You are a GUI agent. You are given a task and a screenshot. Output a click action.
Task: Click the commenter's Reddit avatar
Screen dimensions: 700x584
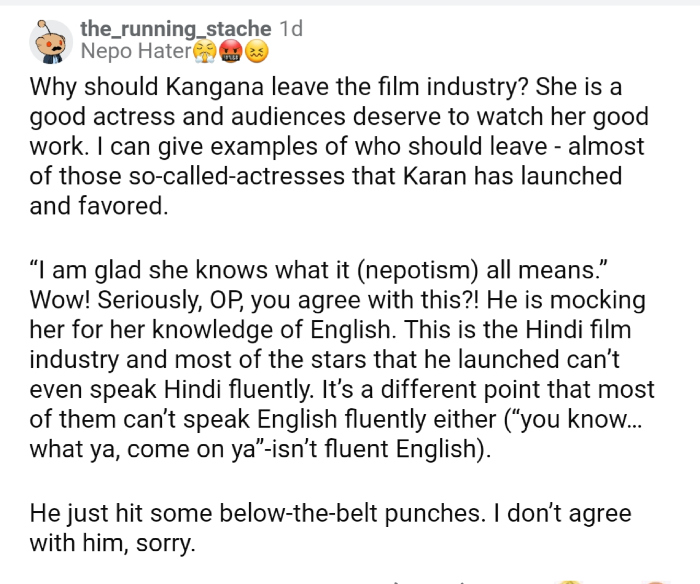coord(50,40)
